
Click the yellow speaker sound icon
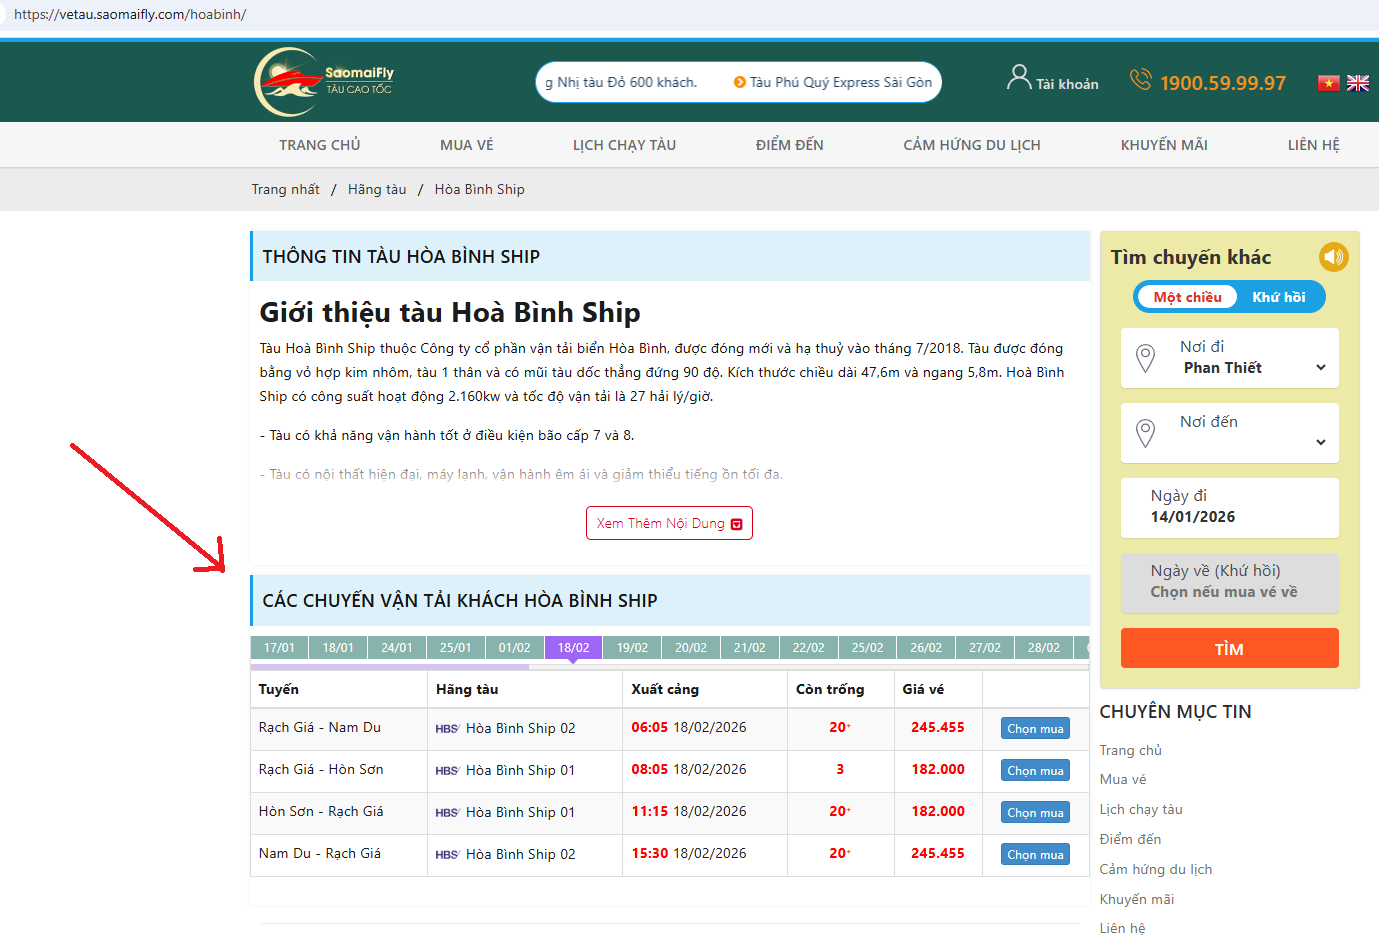[x=1333, y=257]
